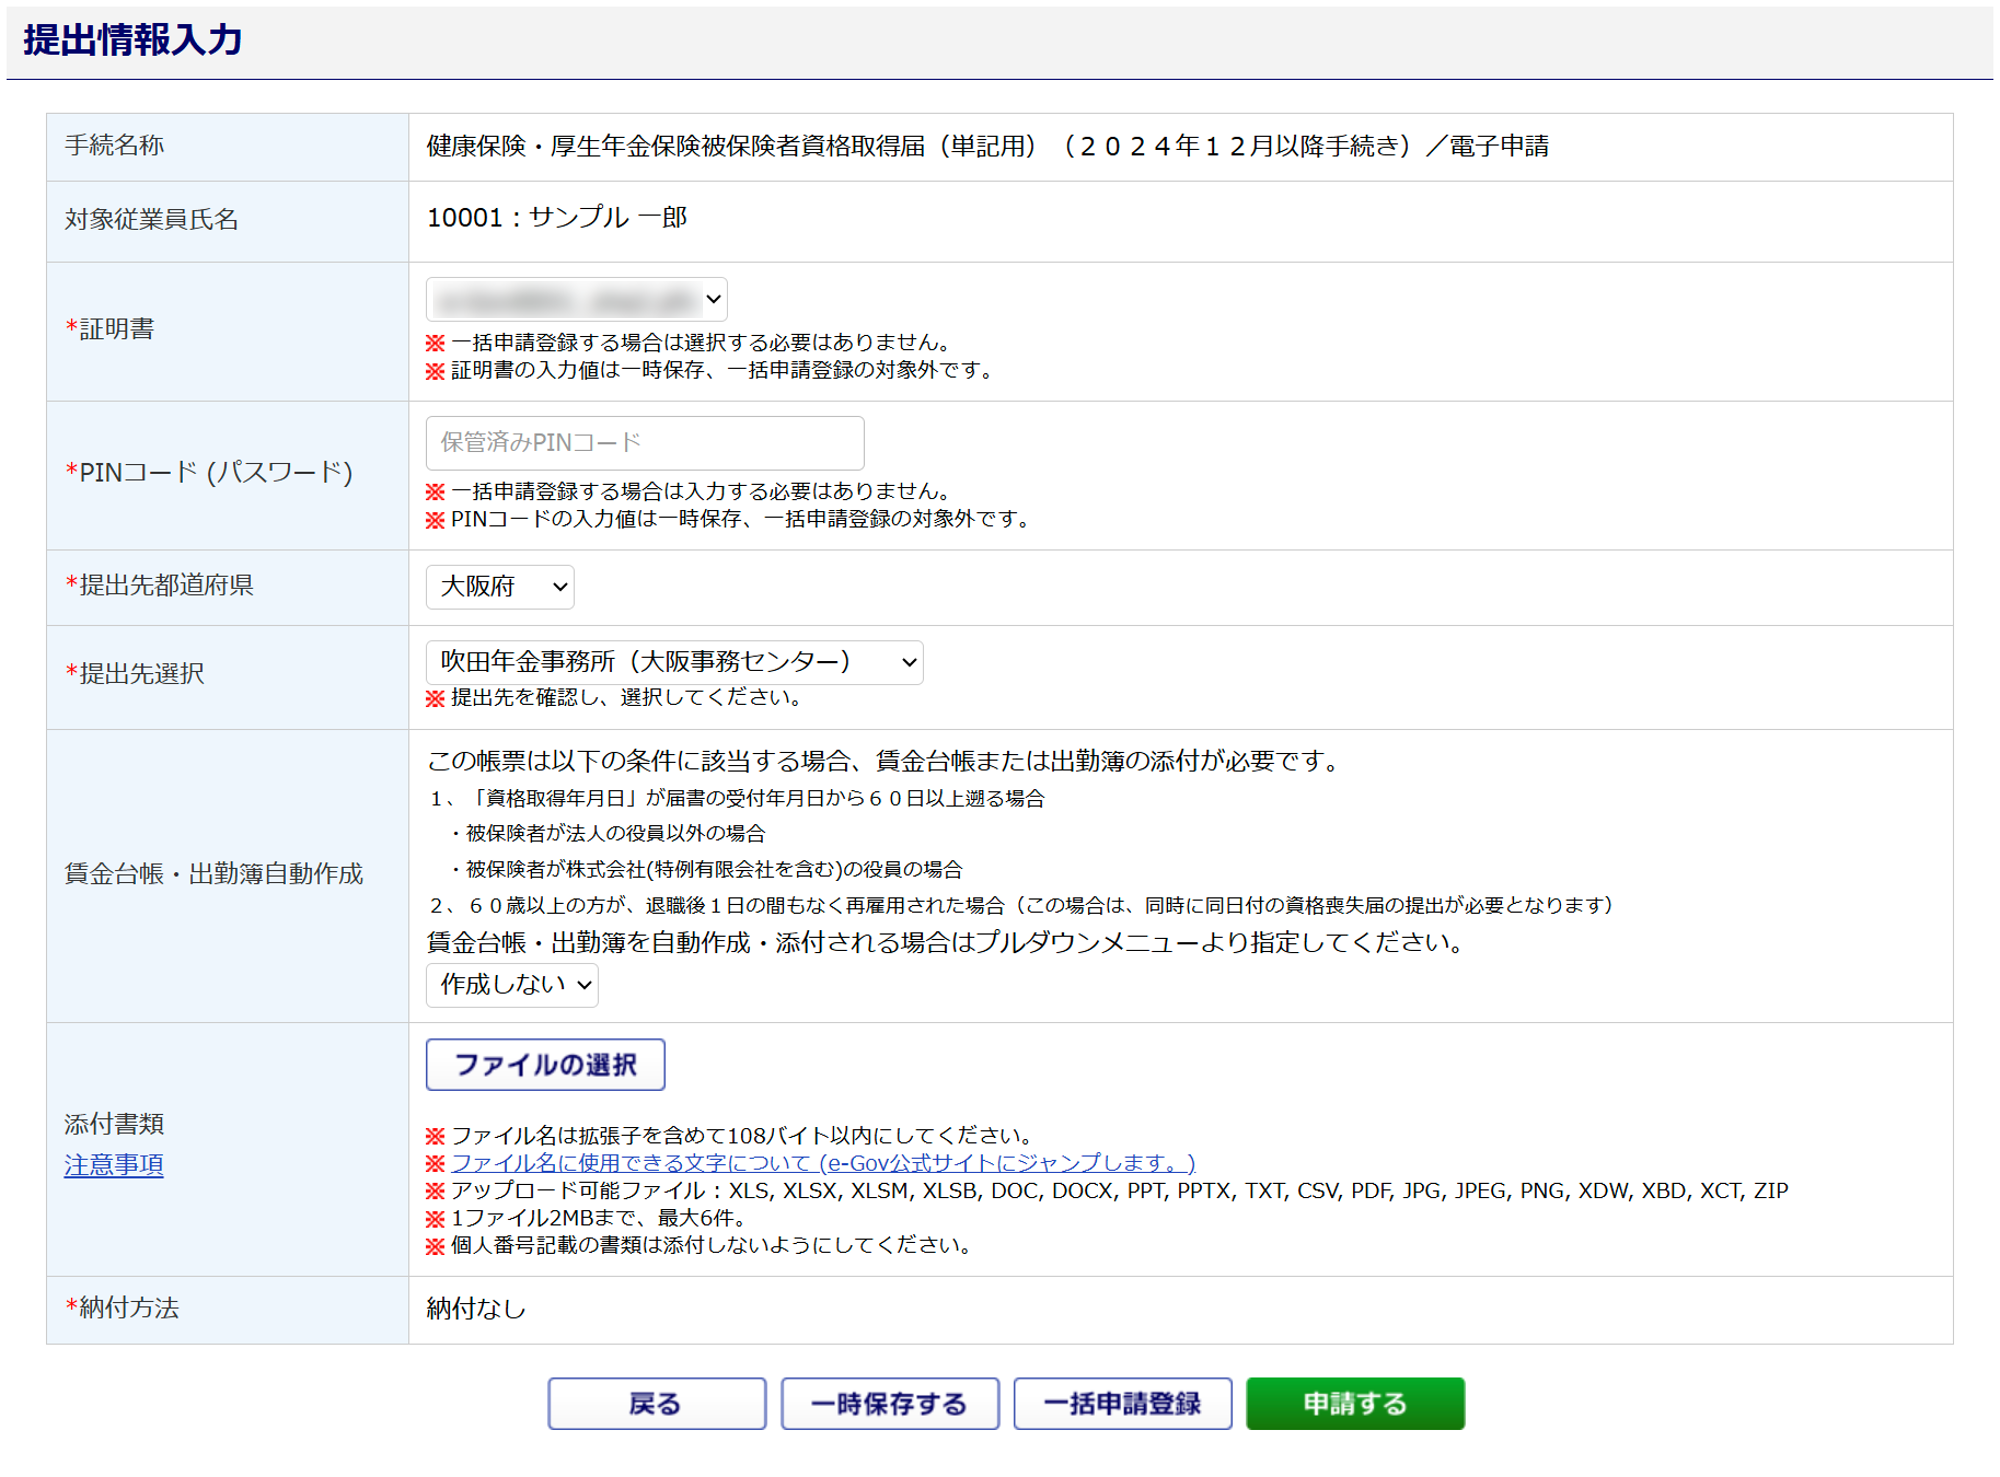Viewport: 2000px width, 1477px height.
Task: Click the 提出情報入力 page heading
Action: coord(133,40)
